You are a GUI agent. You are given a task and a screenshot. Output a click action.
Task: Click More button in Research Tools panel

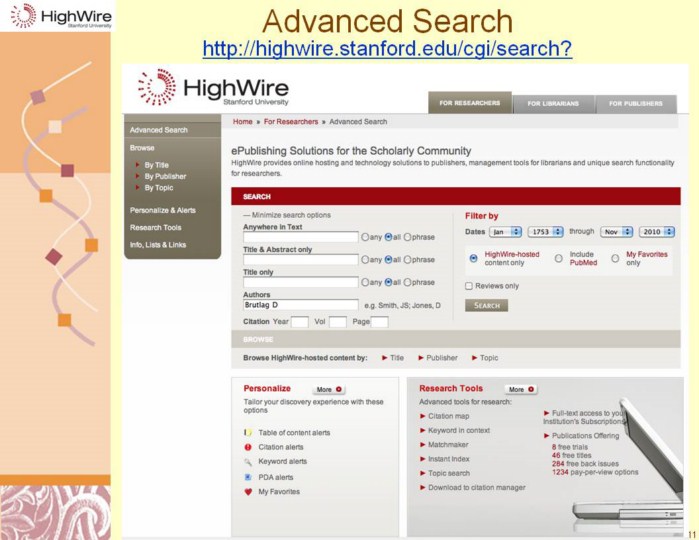pos(520,389)
